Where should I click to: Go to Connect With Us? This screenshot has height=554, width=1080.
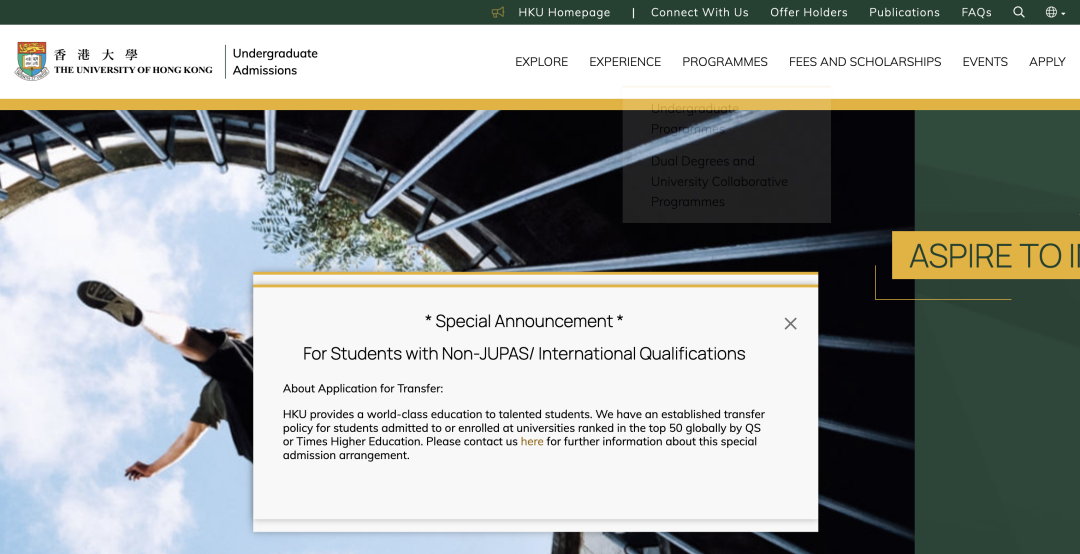(x=699, y=12)
